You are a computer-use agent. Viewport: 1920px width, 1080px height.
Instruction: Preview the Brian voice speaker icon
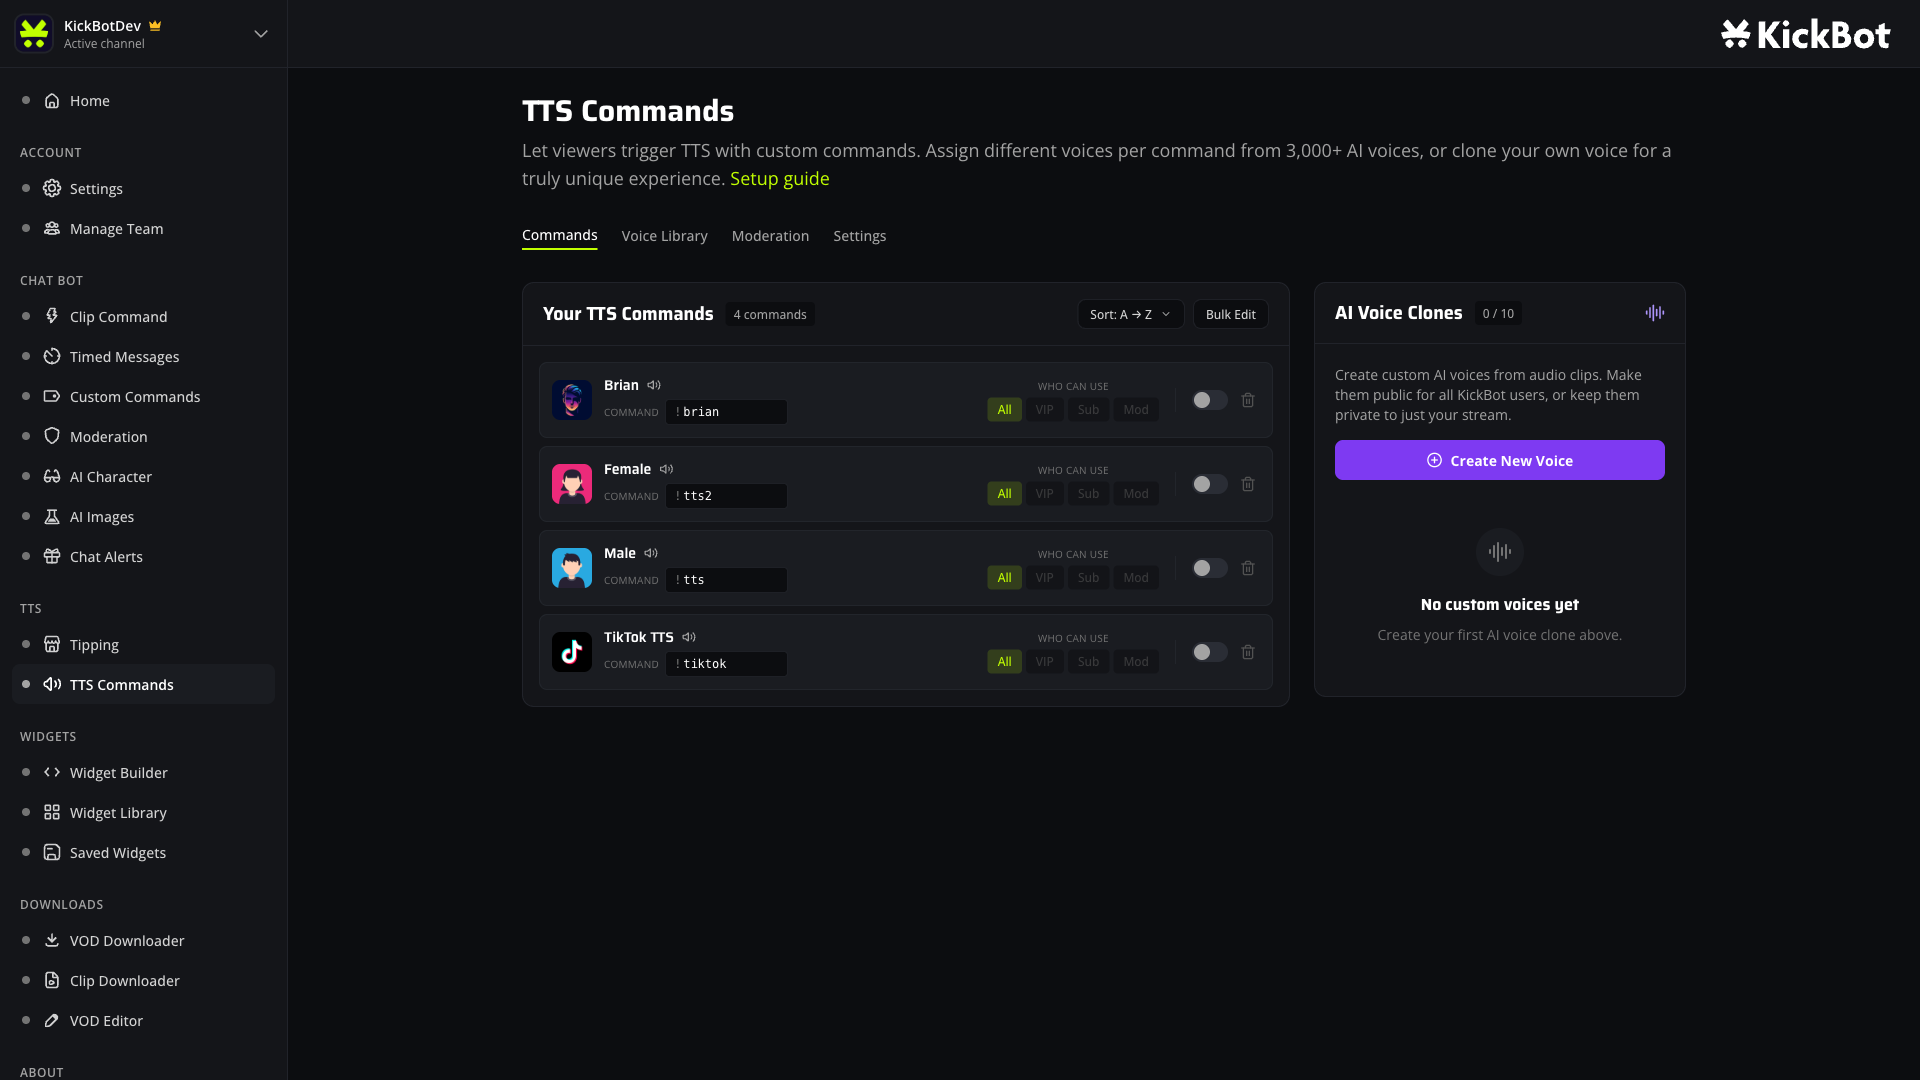654,385
